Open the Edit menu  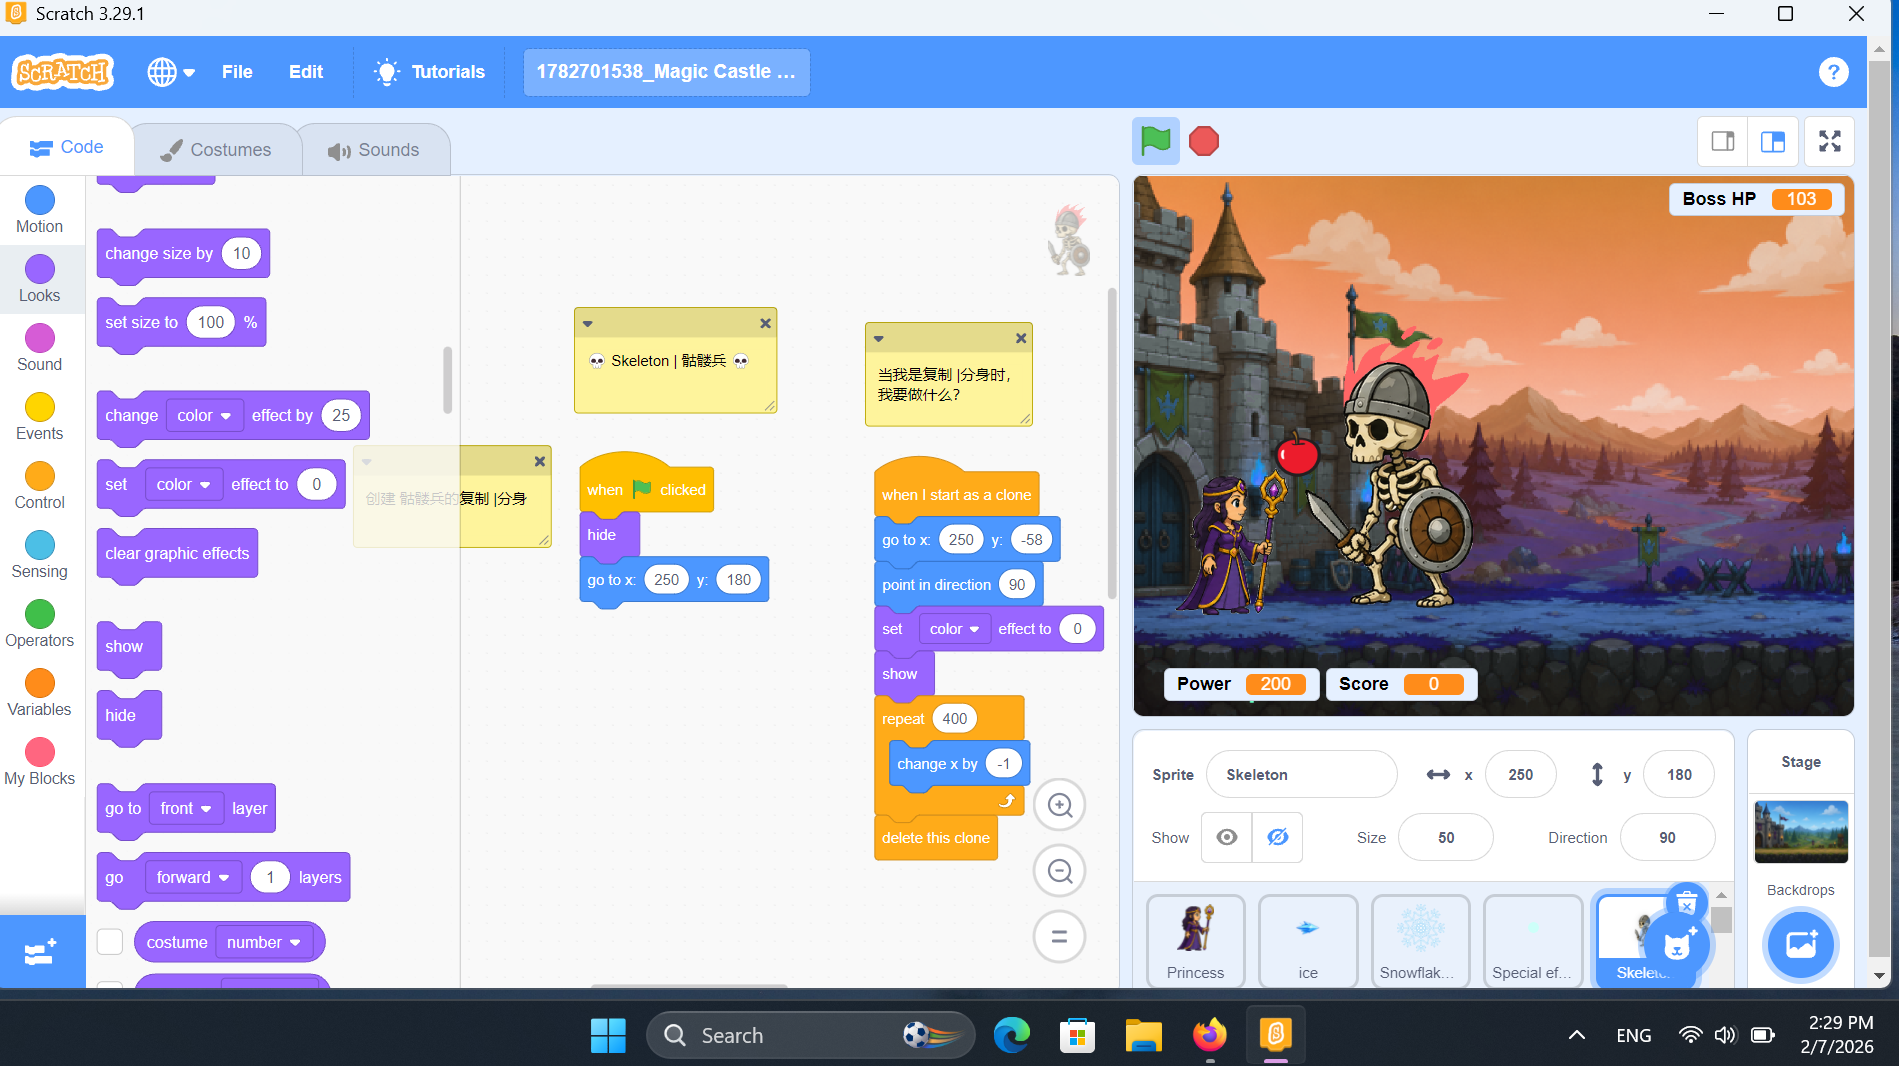(306, 72)
